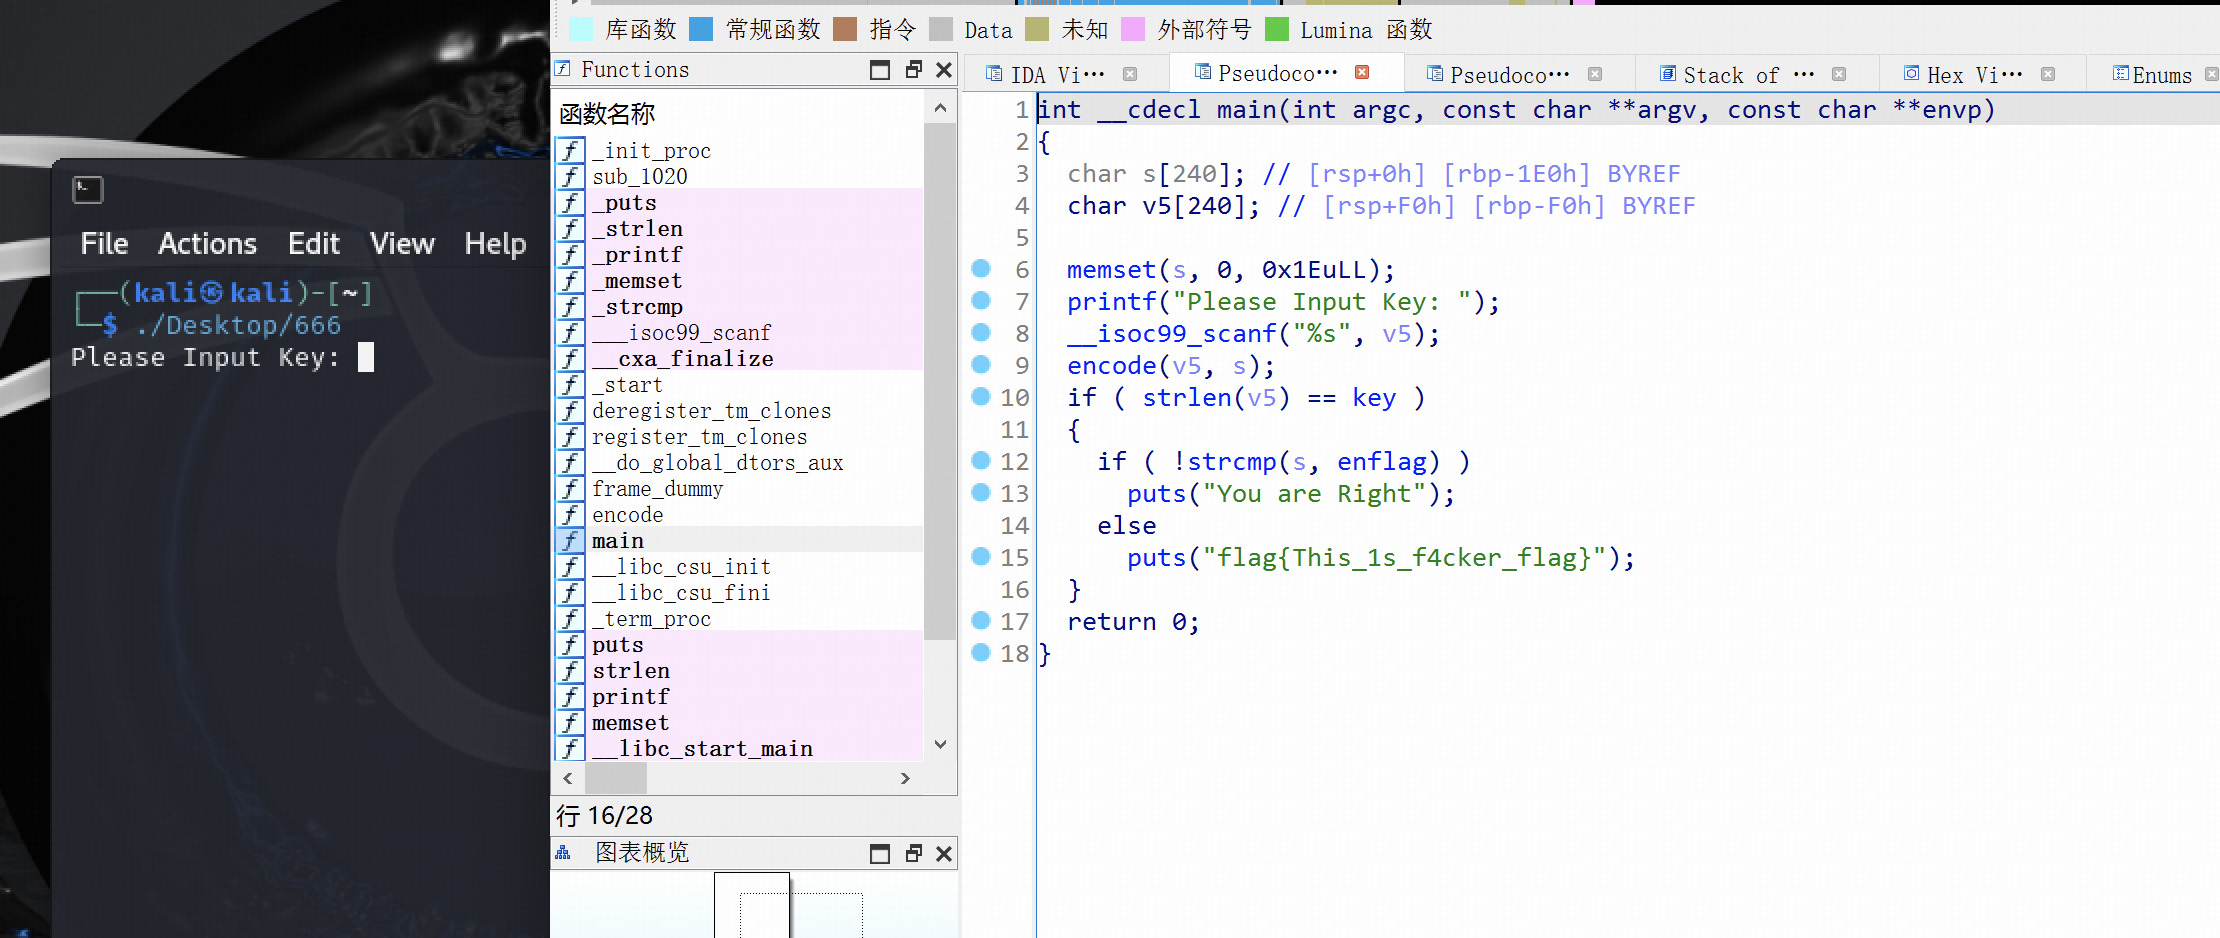Screen dimensions: 2220x938
Task: Toggle breakpoint dot on line 17
Action: 981,621
